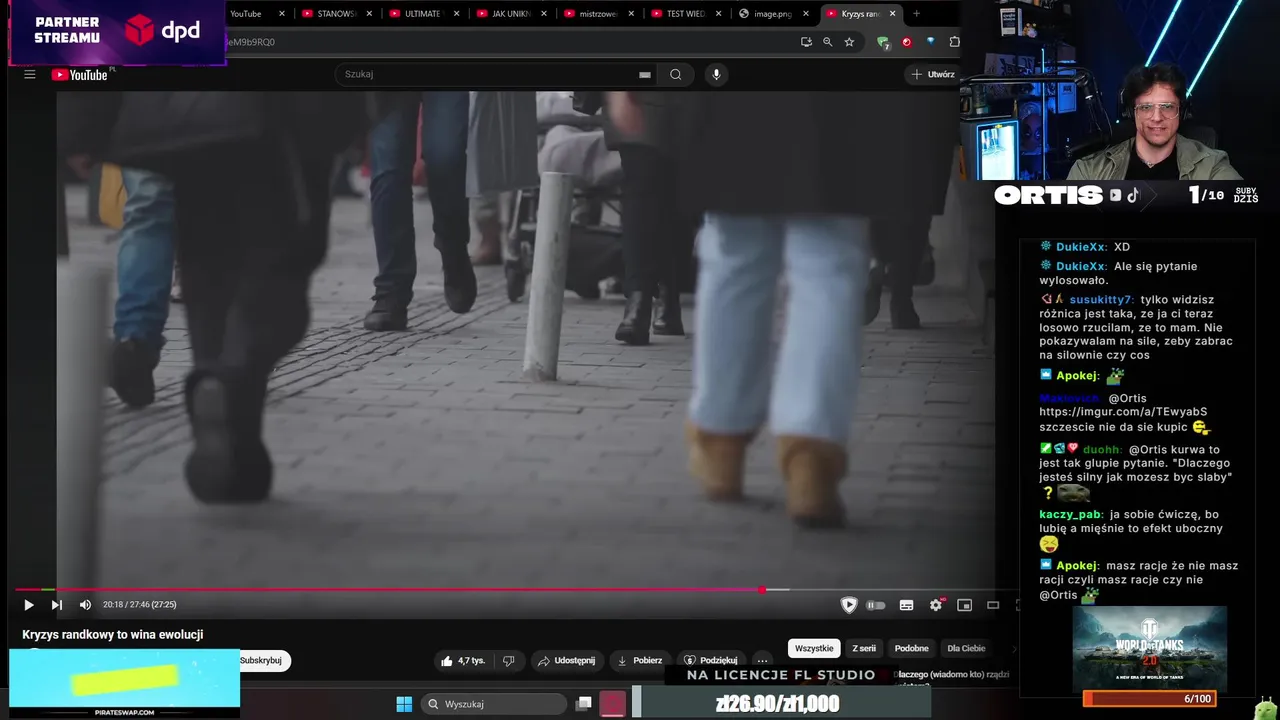Play the YouTube video
1280x720 pixels.
pyautogui.click(x=28, y=605)
